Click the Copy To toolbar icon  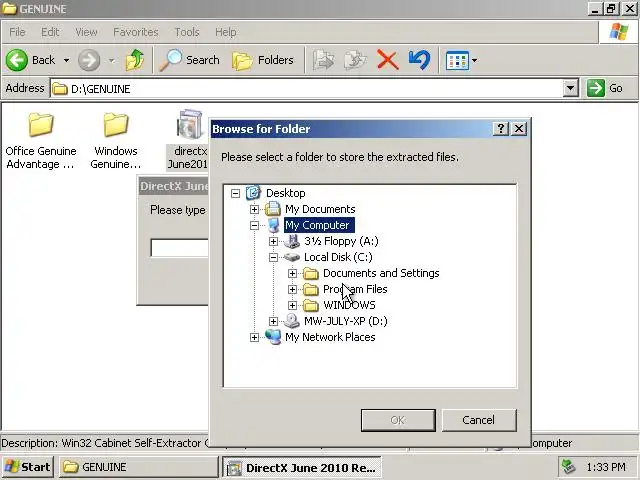tap(355, 60)
